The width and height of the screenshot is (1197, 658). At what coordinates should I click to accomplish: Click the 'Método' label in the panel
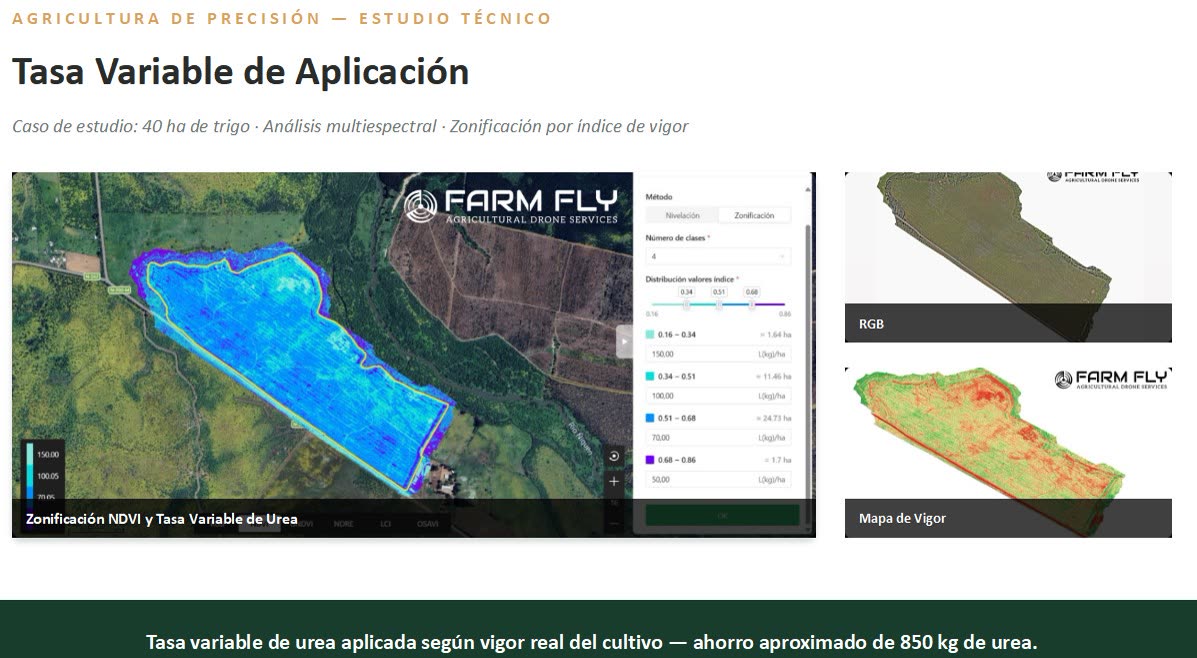click(659, 197)
